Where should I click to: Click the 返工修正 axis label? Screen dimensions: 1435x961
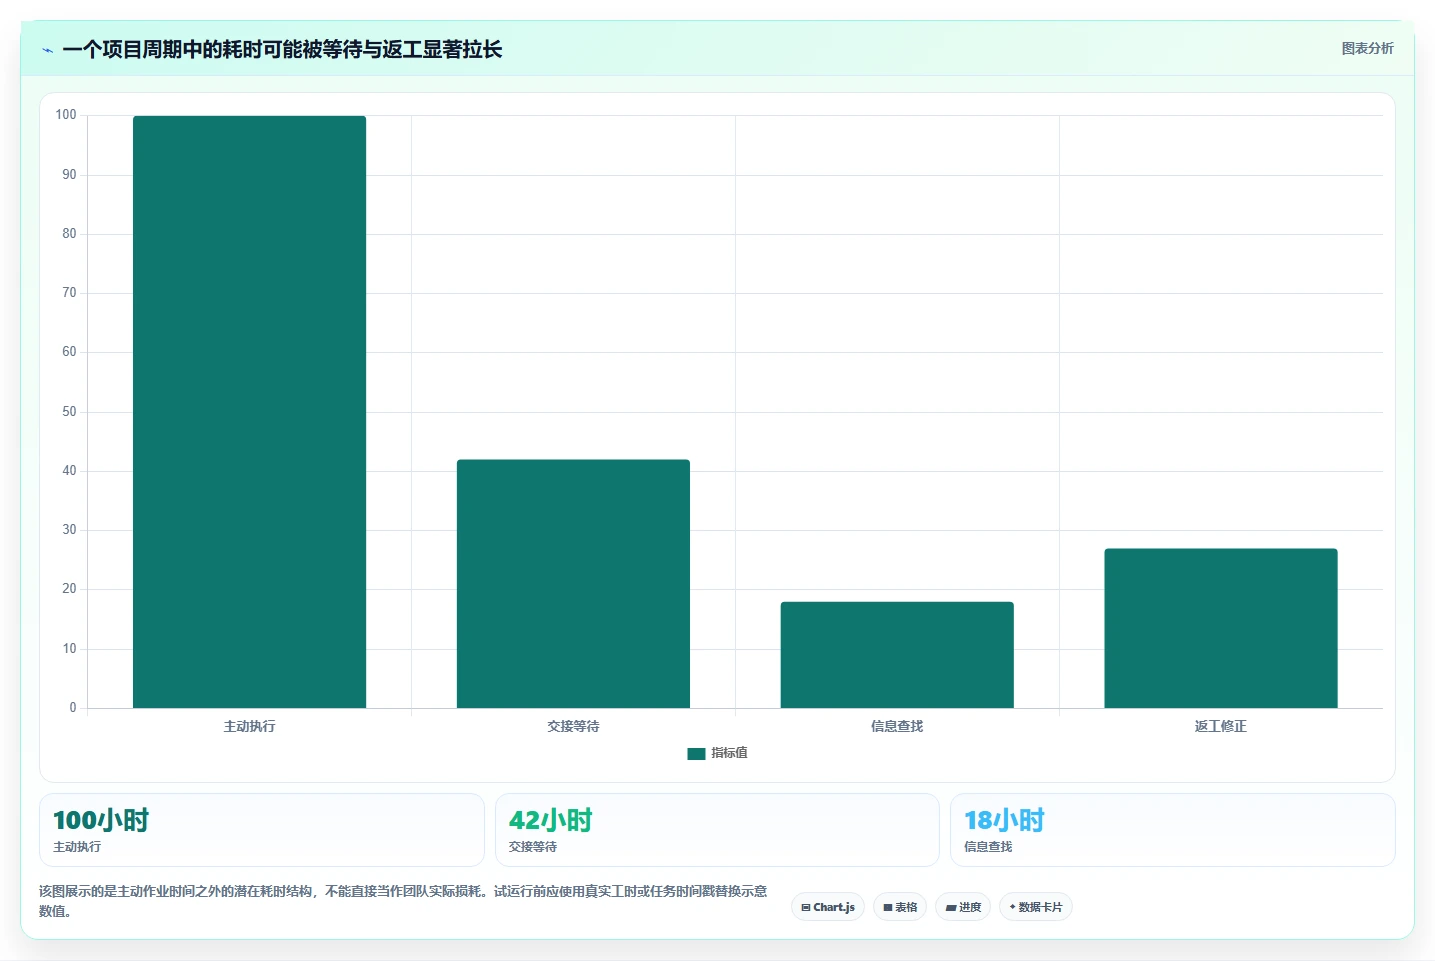click(1221, 726)
